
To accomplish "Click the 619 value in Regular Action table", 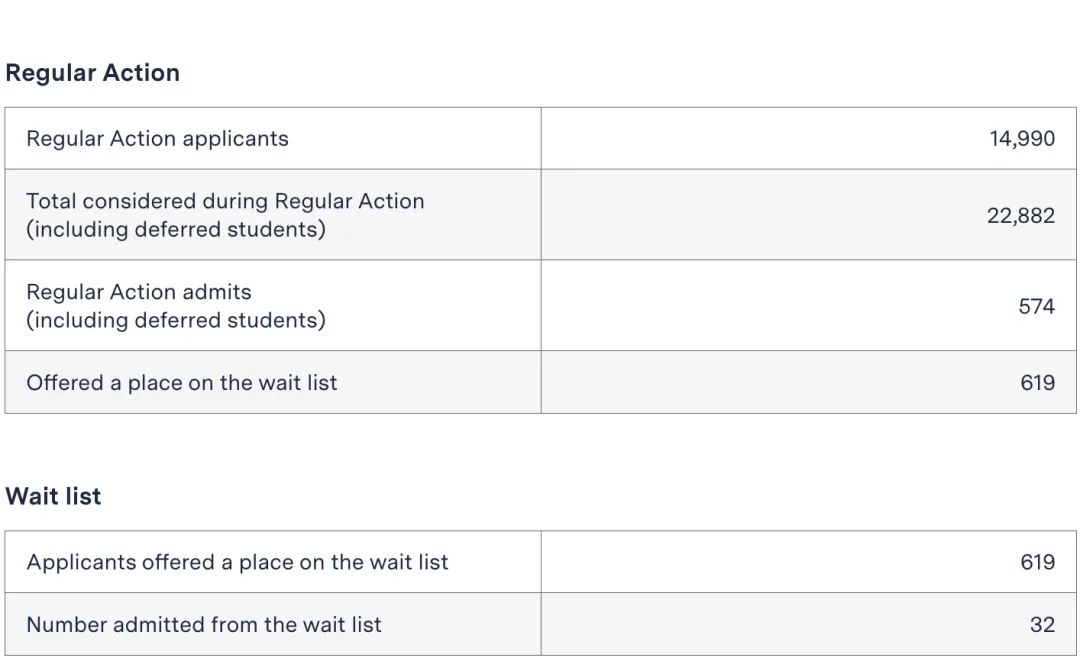I will click(x=1037, y=383).
